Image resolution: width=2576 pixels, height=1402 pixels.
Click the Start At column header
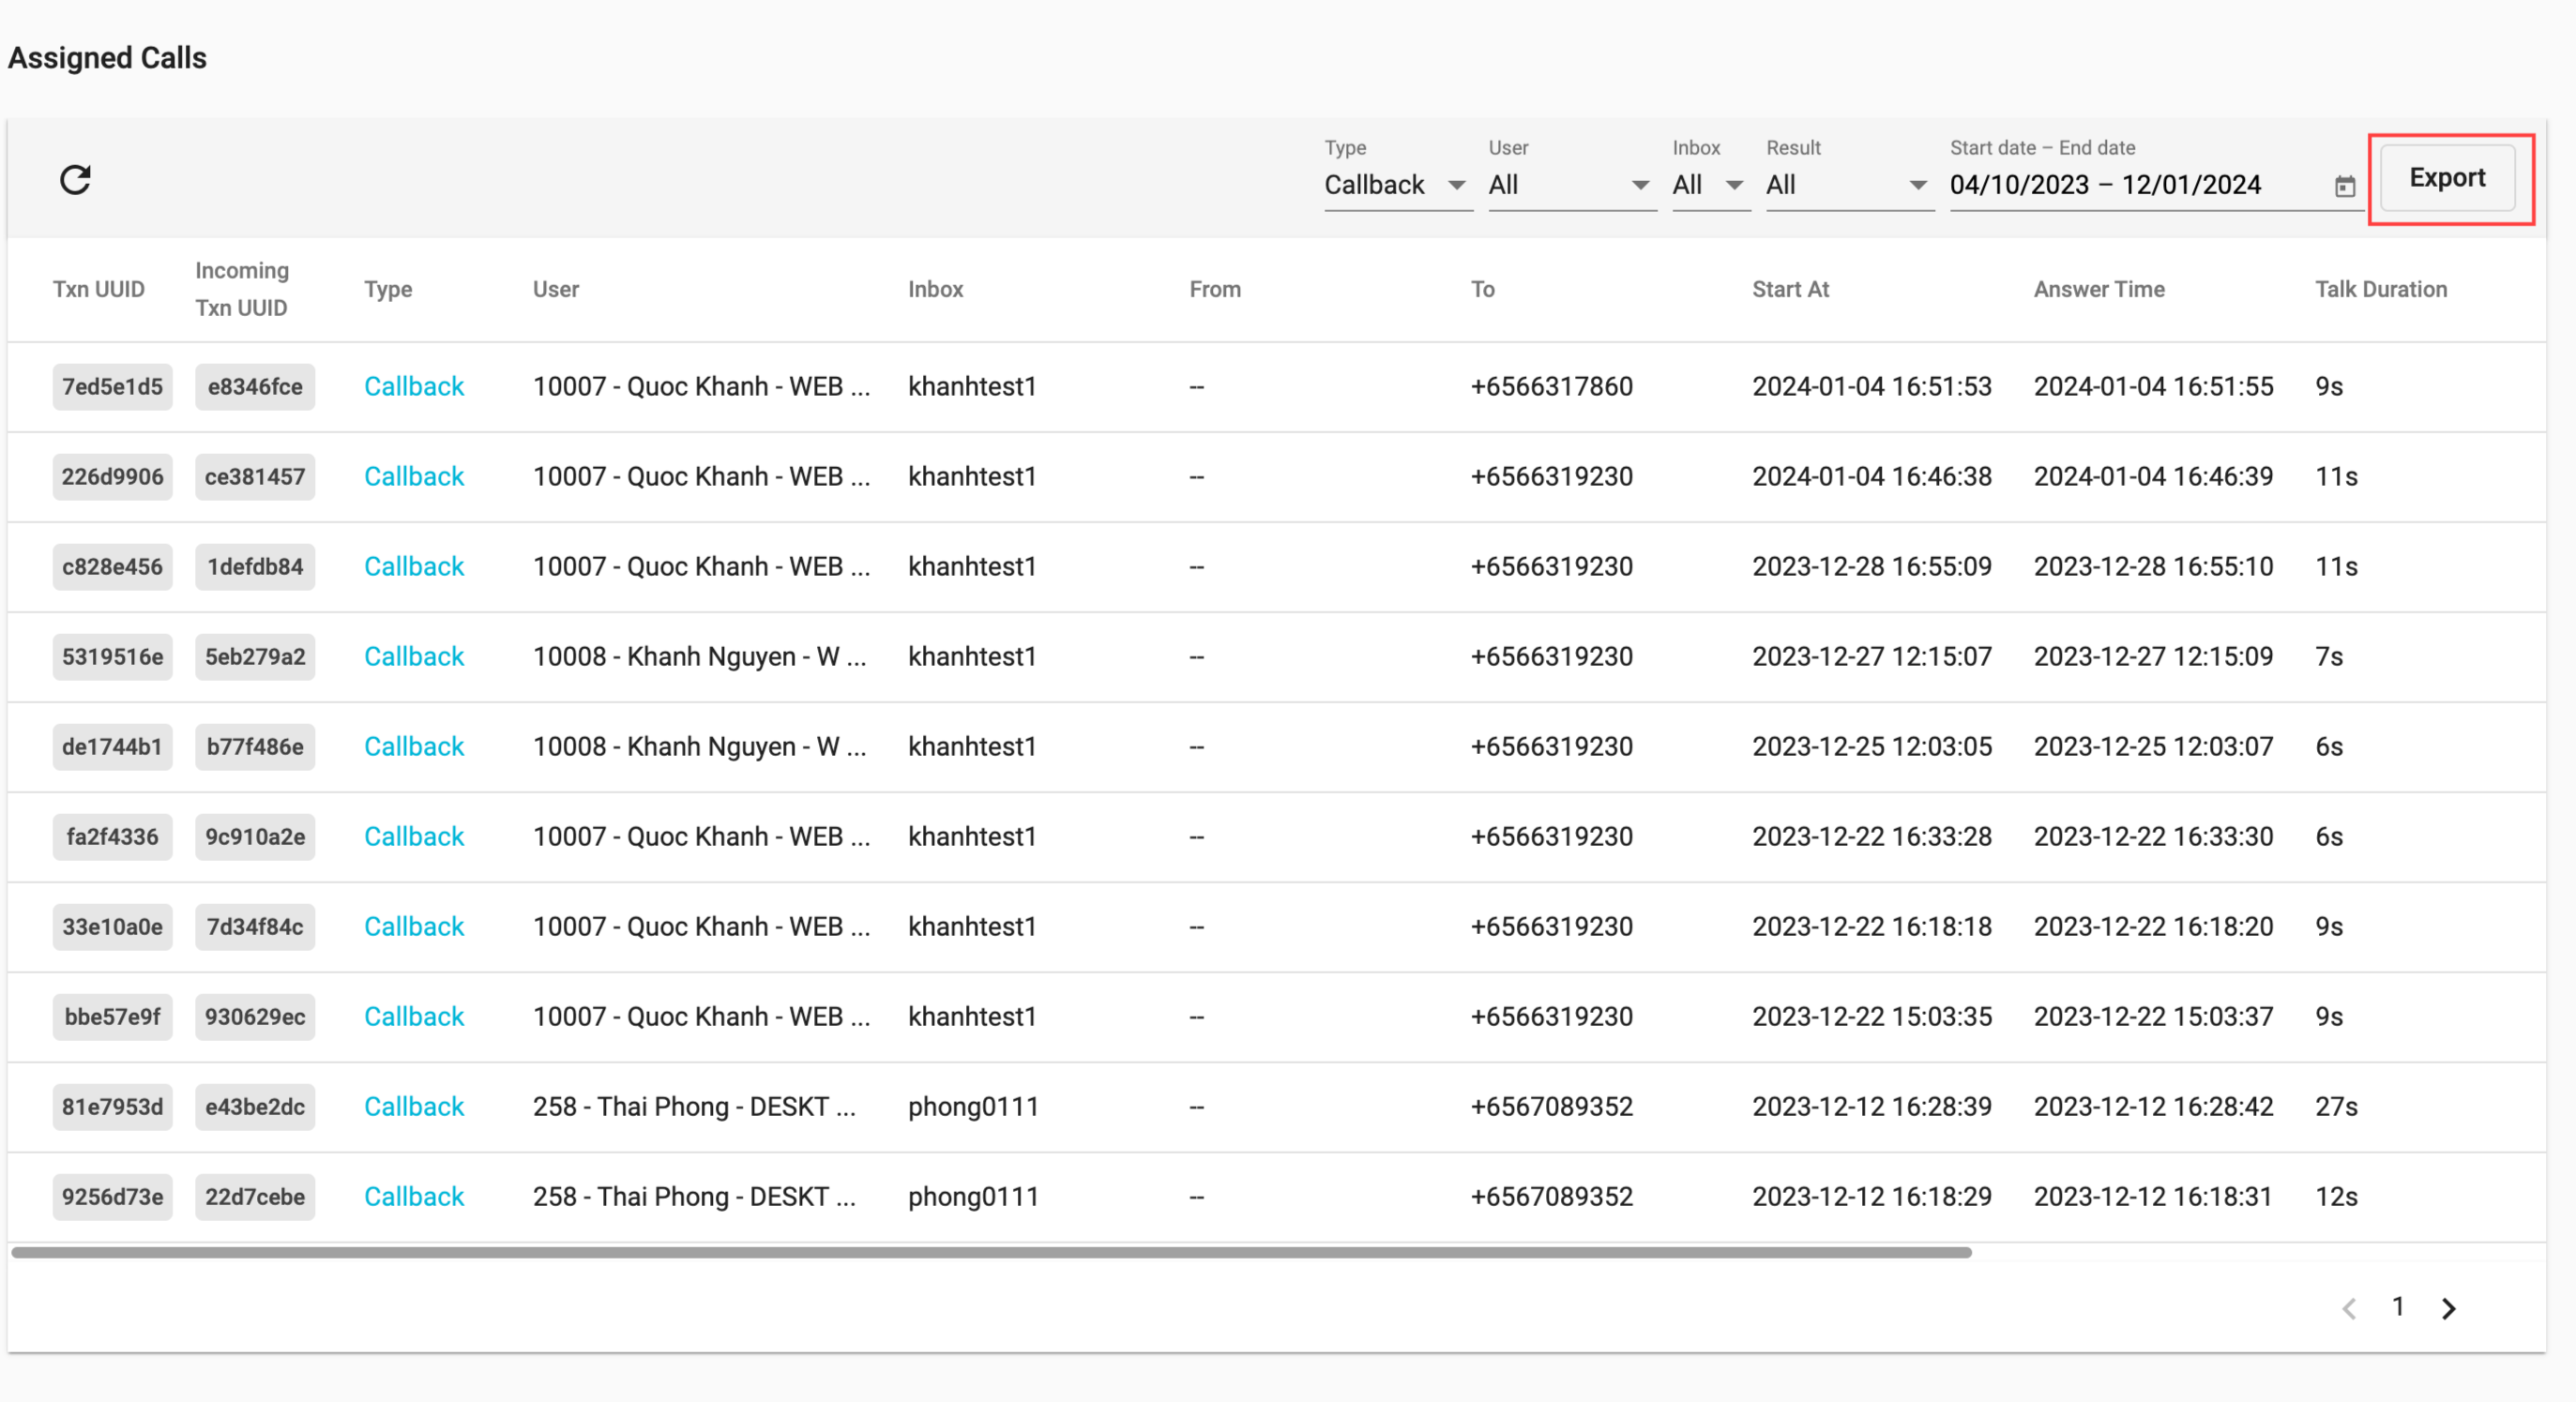(x=1790, y=289)
